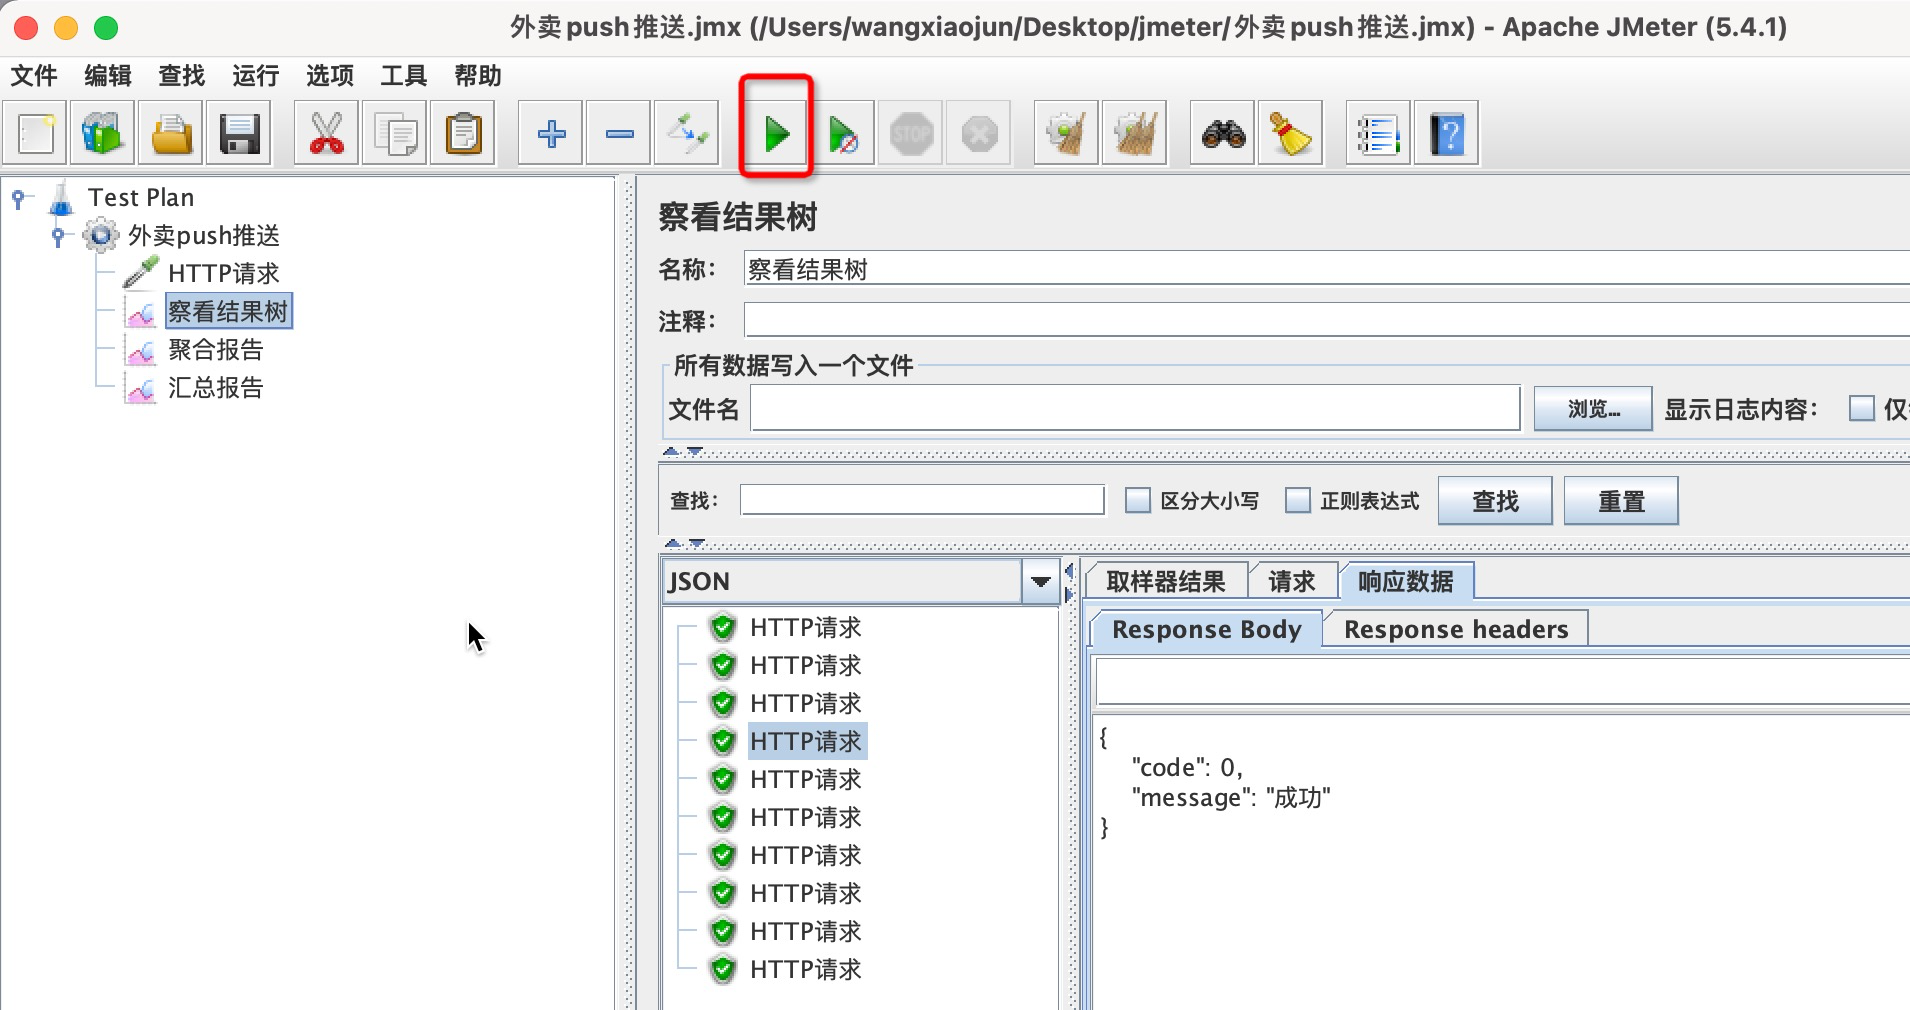The width and height of the screenshot is (1910, 1010).
Task: Open the Templates icon in the toolbar
Action: click(x=103, y=133)
